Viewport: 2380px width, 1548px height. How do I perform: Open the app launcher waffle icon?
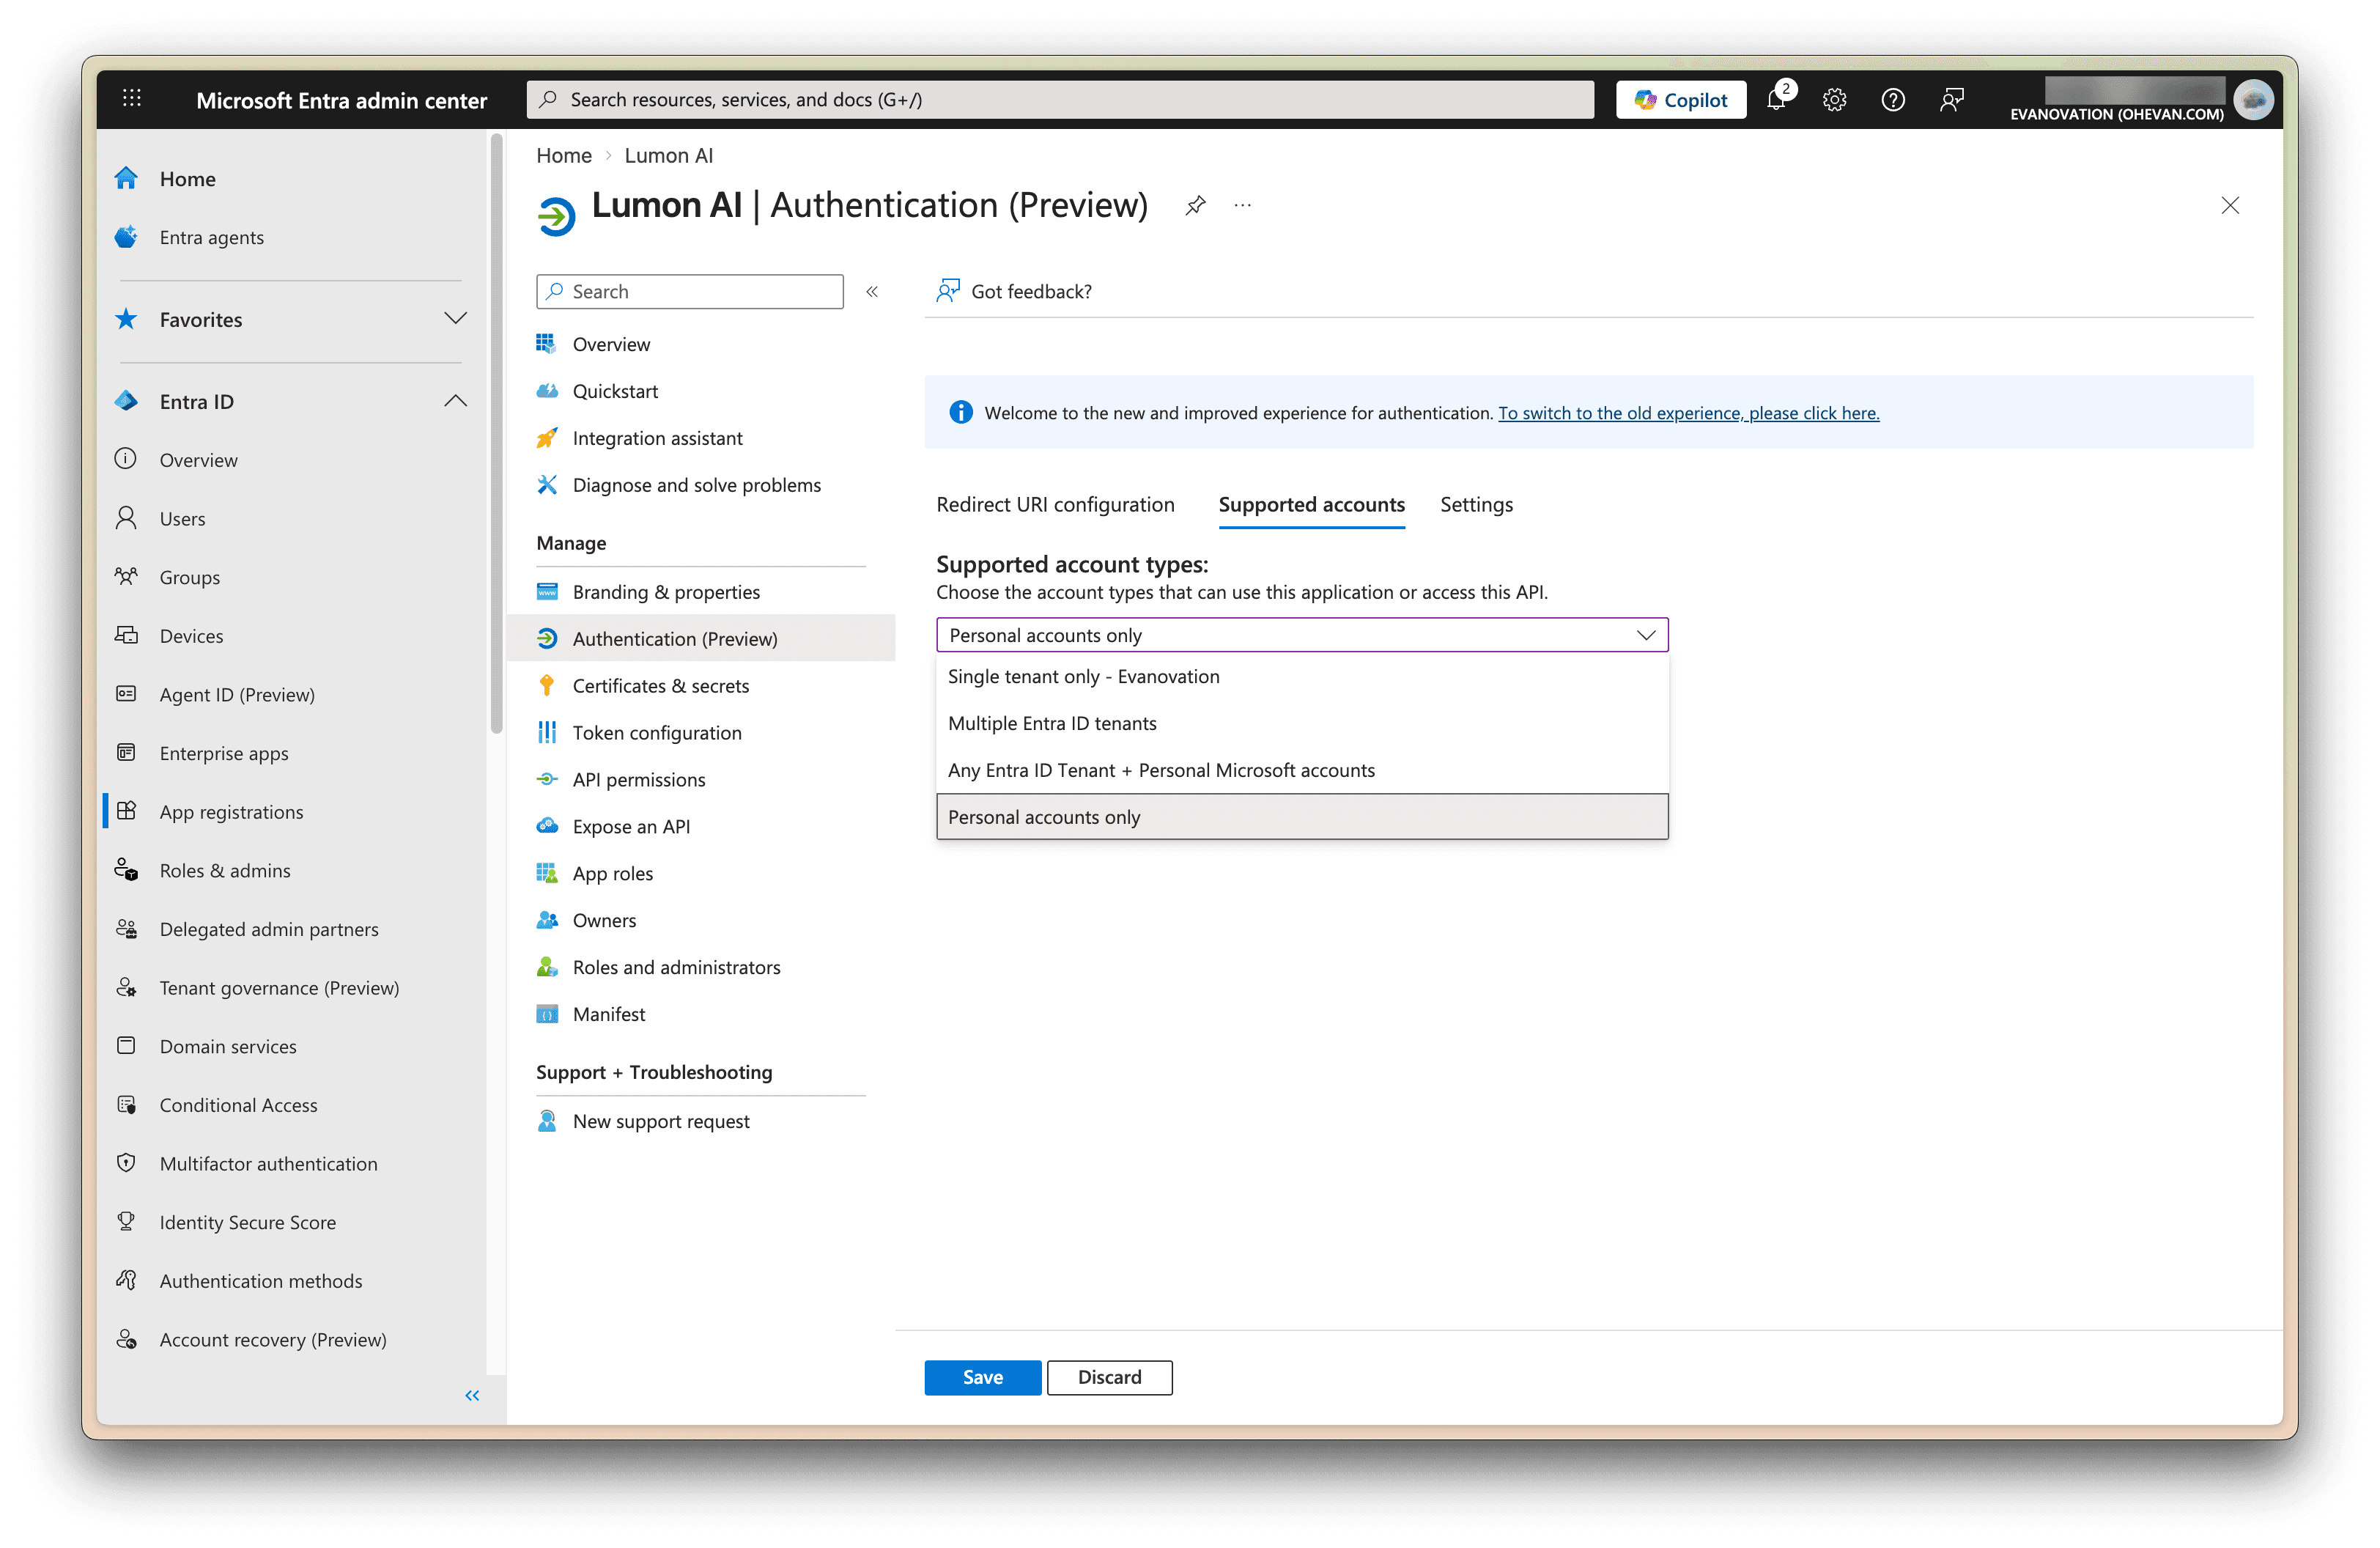[132, 99]
